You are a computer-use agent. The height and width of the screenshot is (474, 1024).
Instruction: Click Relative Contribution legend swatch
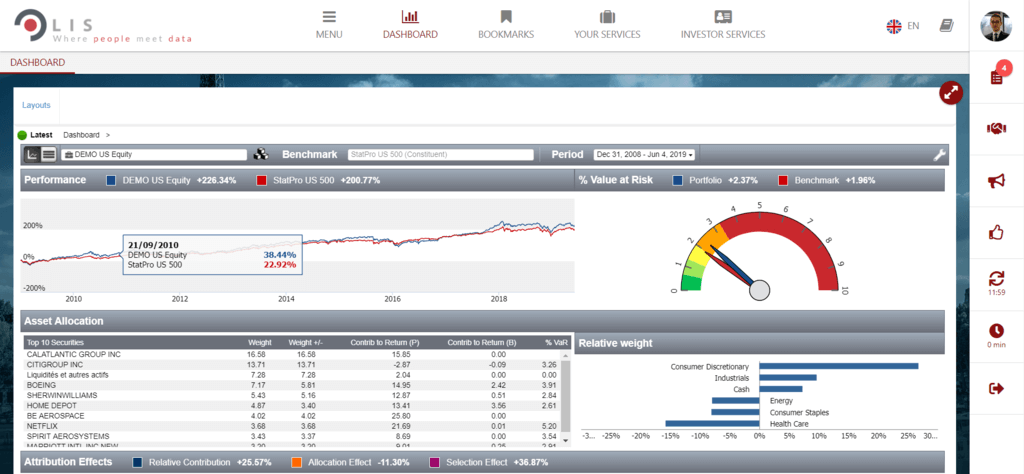[137, 462]
